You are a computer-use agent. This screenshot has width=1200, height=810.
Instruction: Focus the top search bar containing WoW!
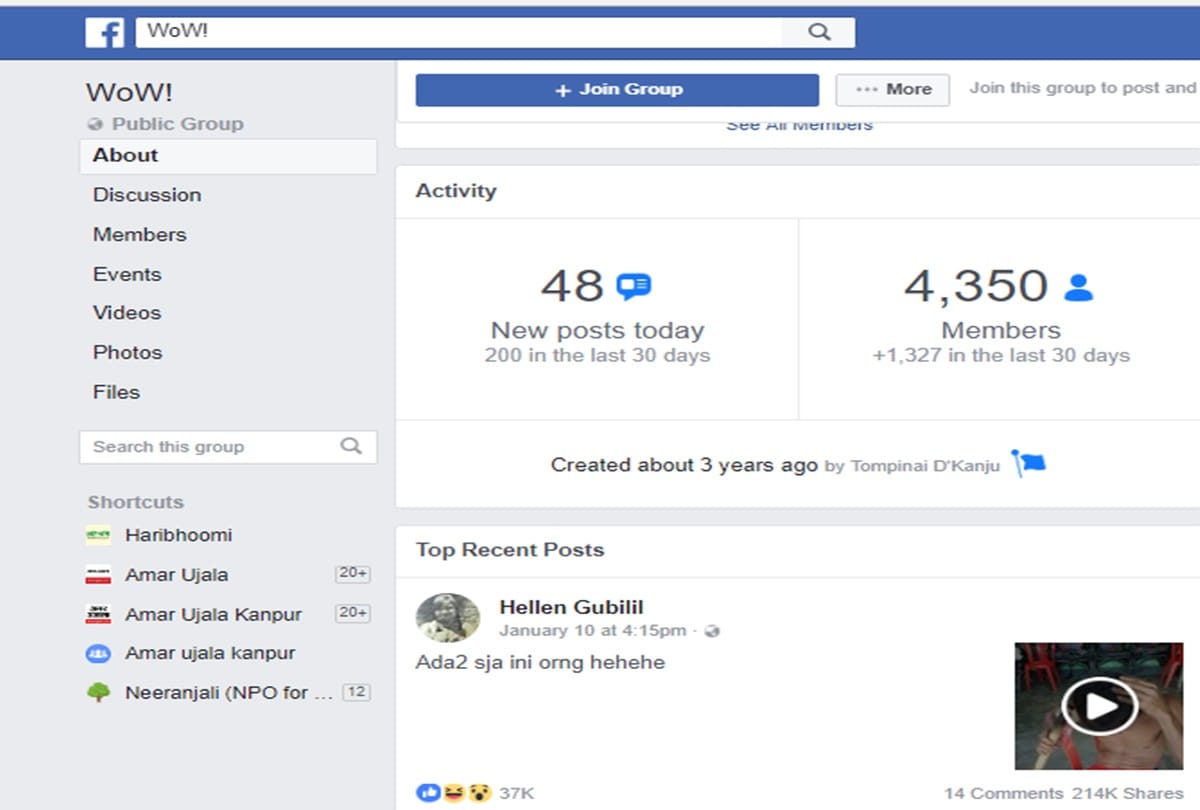click(x=459, y=32)
